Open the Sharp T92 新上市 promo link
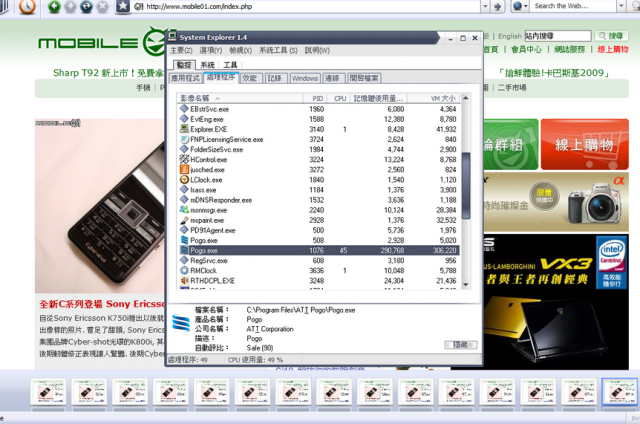The width and height of the screenshot is (640, 424). coord(108,73)
